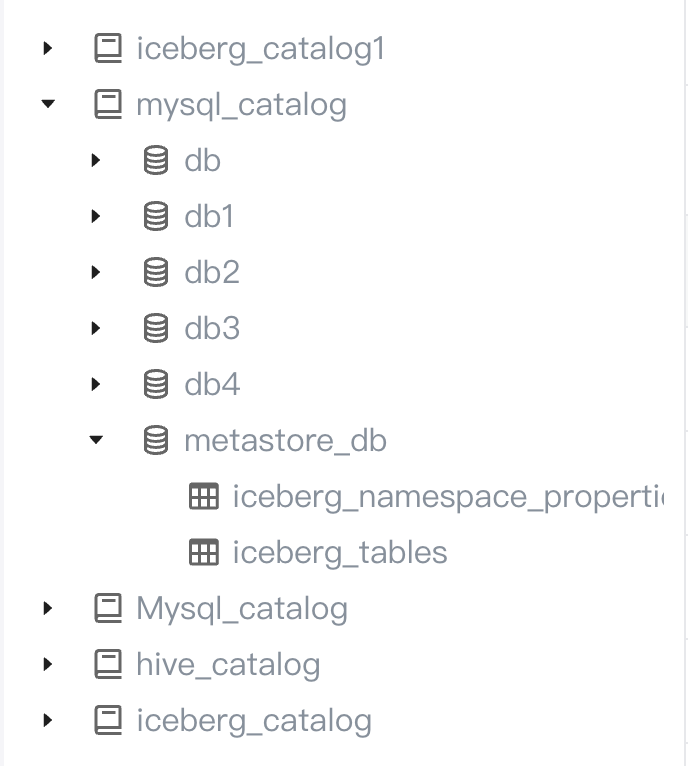Collapse the metastore_db database node
The height and width of the screenshot is (766, 688).
(96, 440)
